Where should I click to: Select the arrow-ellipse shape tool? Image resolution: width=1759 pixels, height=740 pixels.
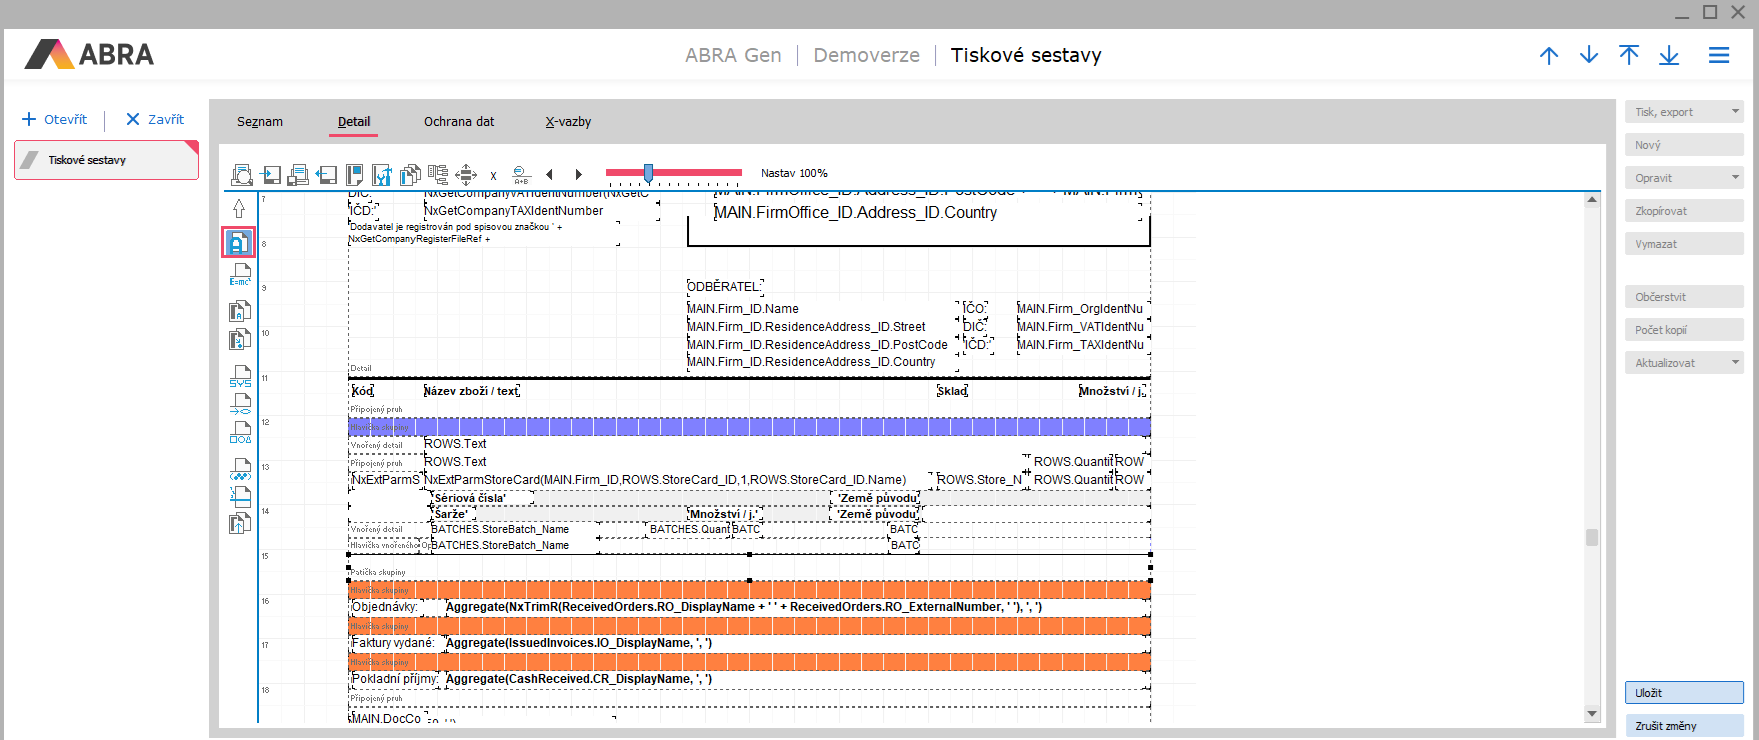point(240,404)
